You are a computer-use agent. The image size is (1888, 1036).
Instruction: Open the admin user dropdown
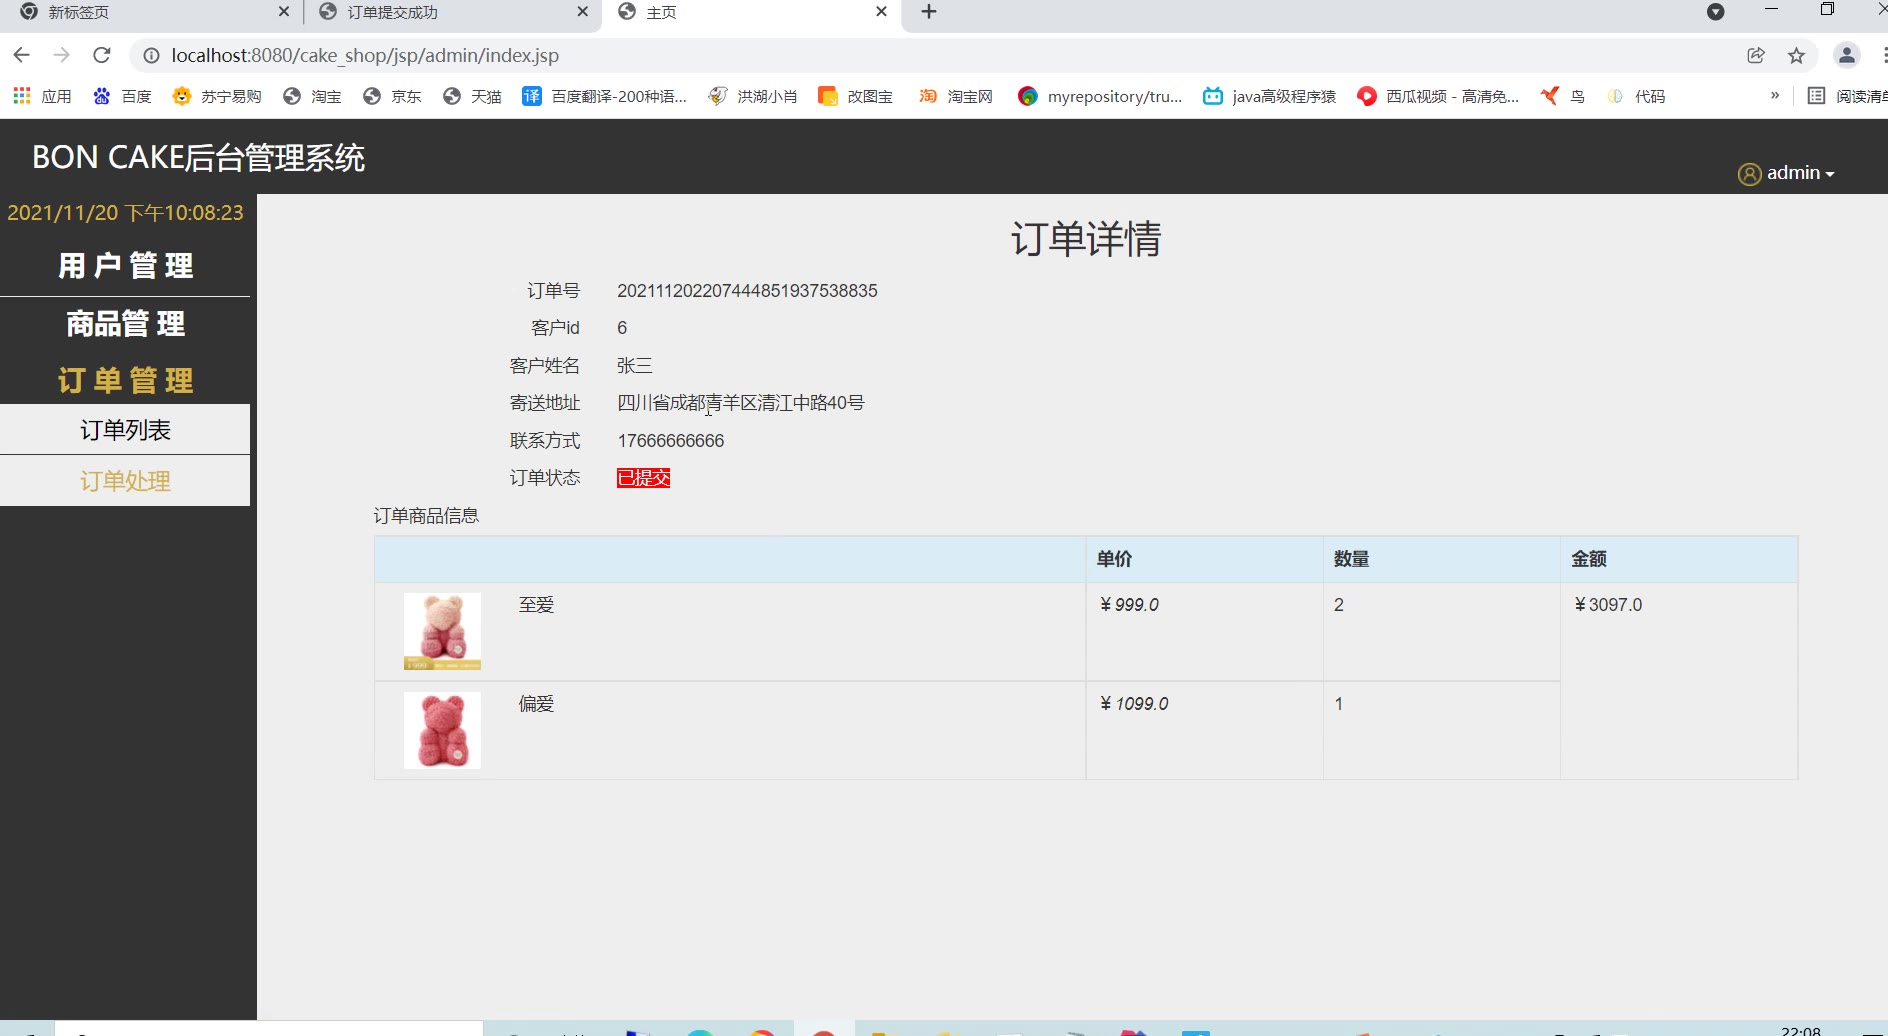[1786, 173]
